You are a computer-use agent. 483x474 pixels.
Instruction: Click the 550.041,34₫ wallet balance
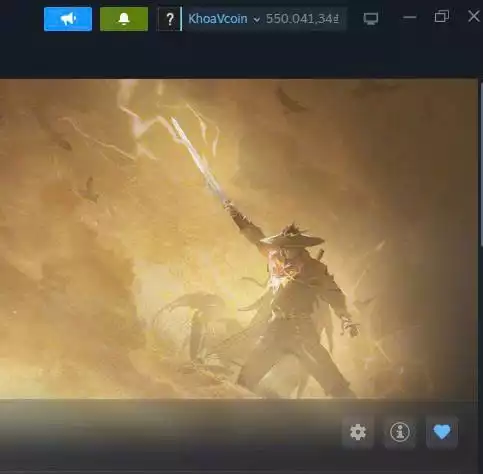[302, 19]
